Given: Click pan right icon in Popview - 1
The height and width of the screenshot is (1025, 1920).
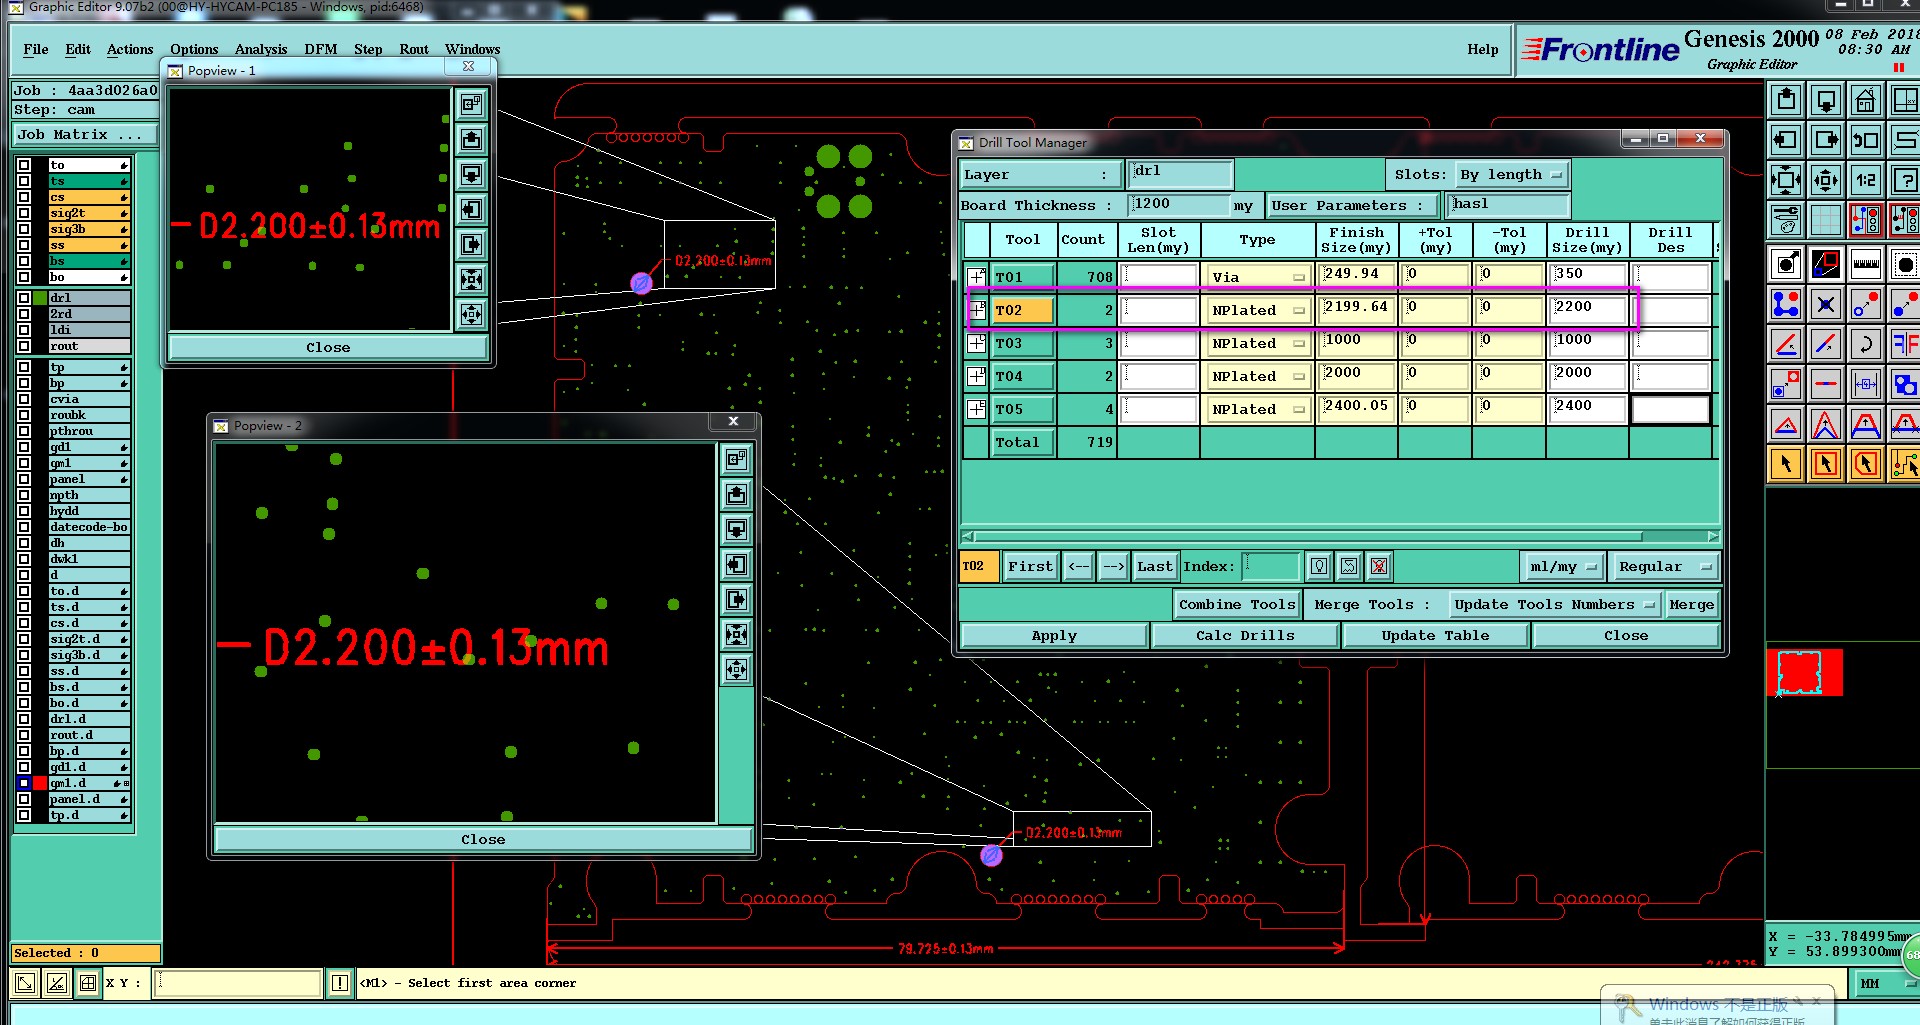Looking at the screenshot, I should pos(471,244).
